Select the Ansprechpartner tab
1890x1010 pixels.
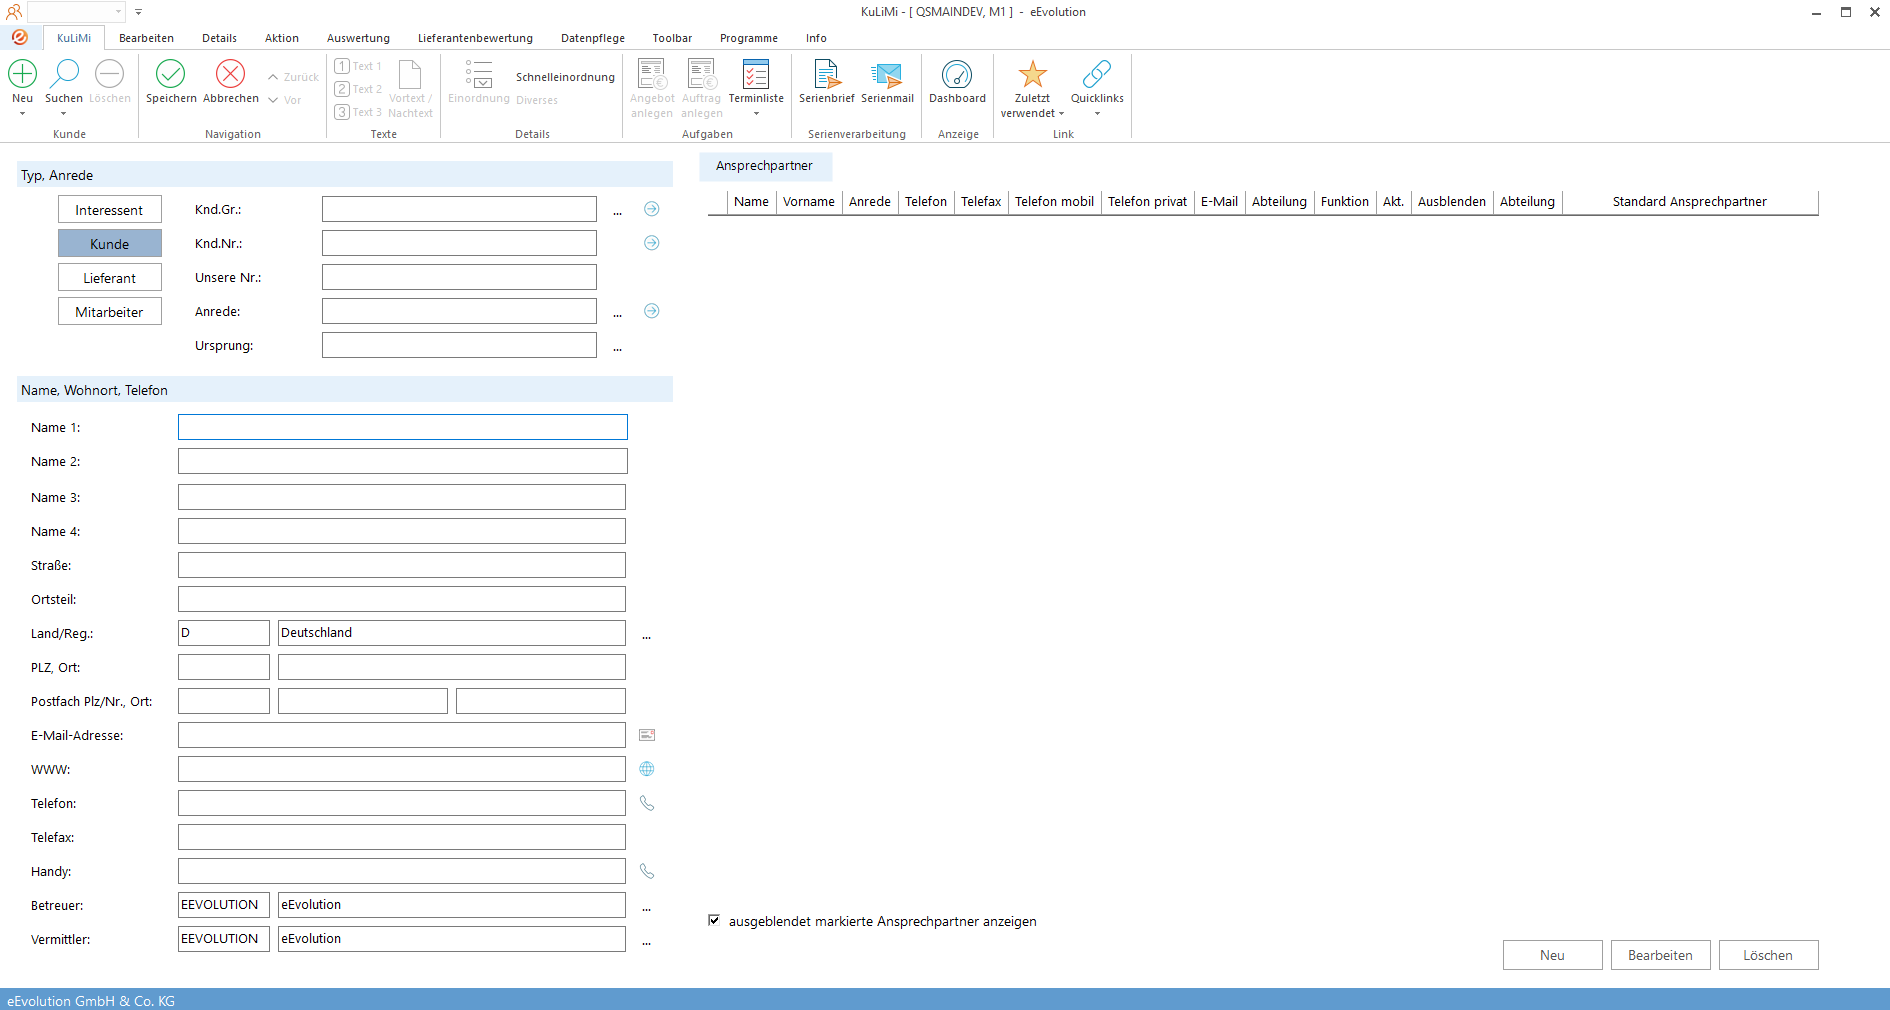(764, 166)
